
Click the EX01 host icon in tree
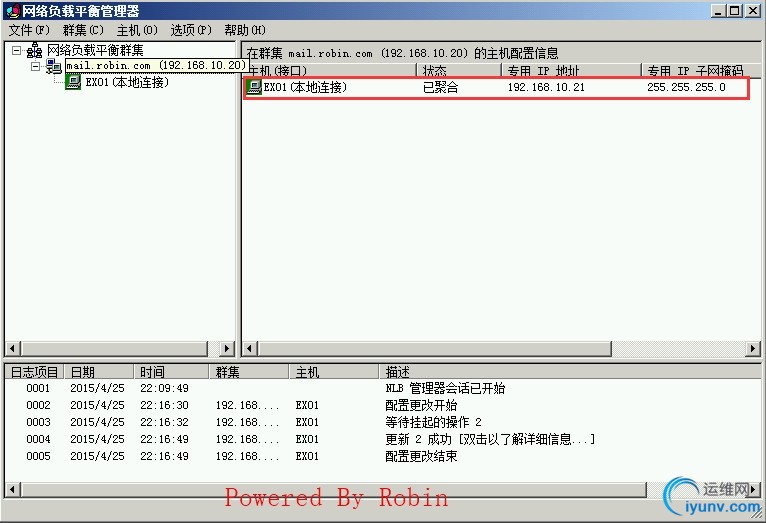tap(73, 82)
